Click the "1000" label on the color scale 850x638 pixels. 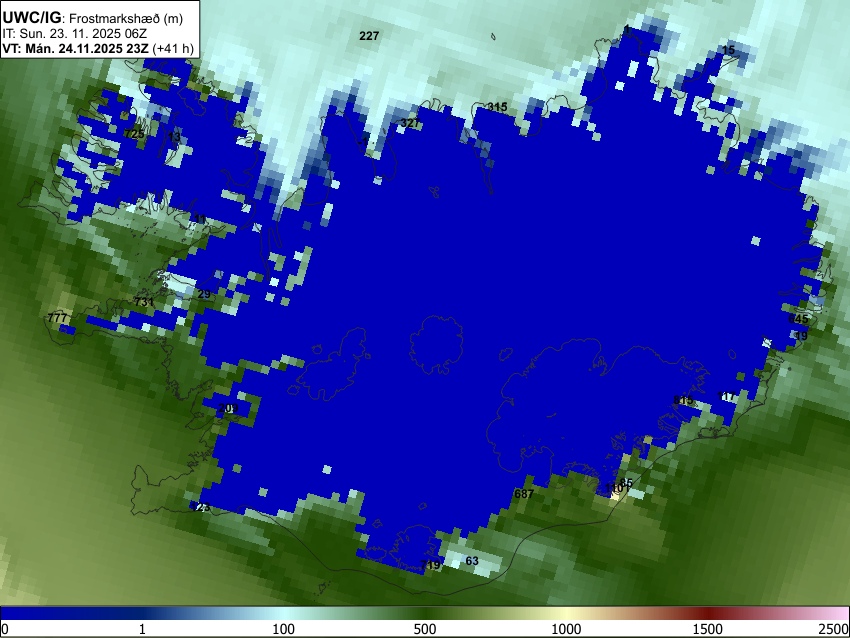[566, 629]
